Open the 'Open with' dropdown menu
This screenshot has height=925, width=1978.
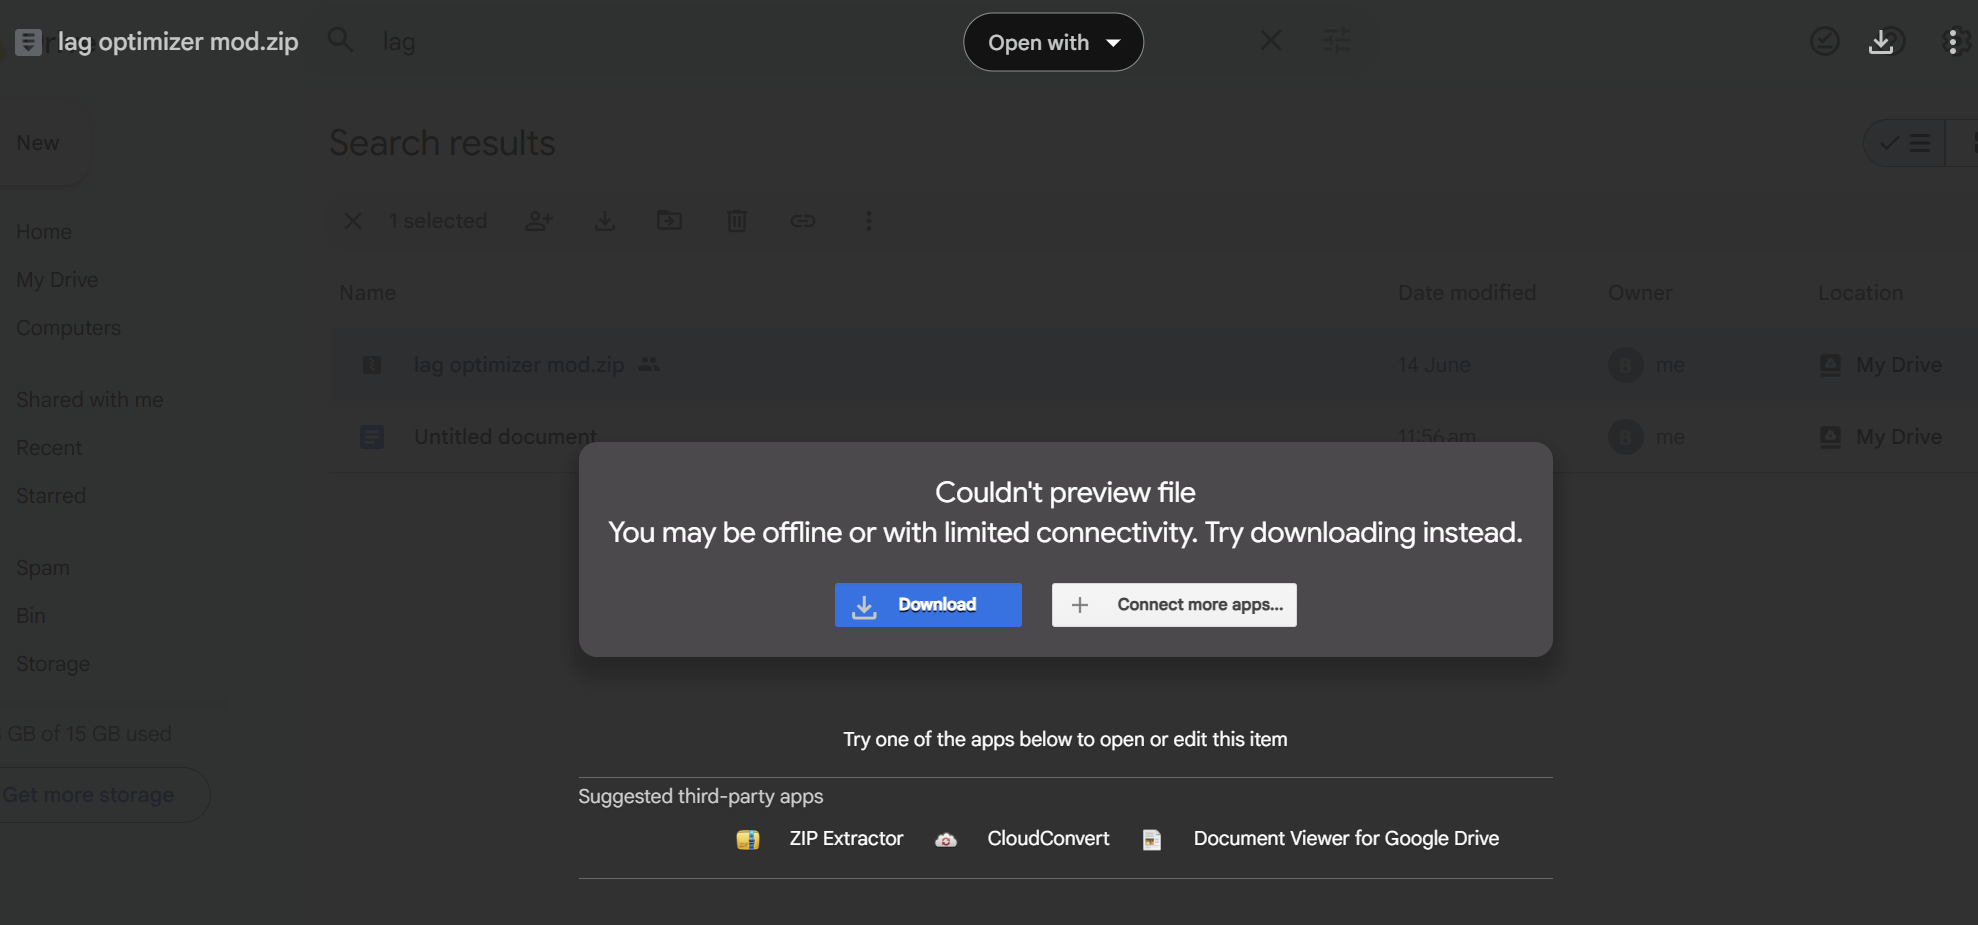pos(1053,42)
